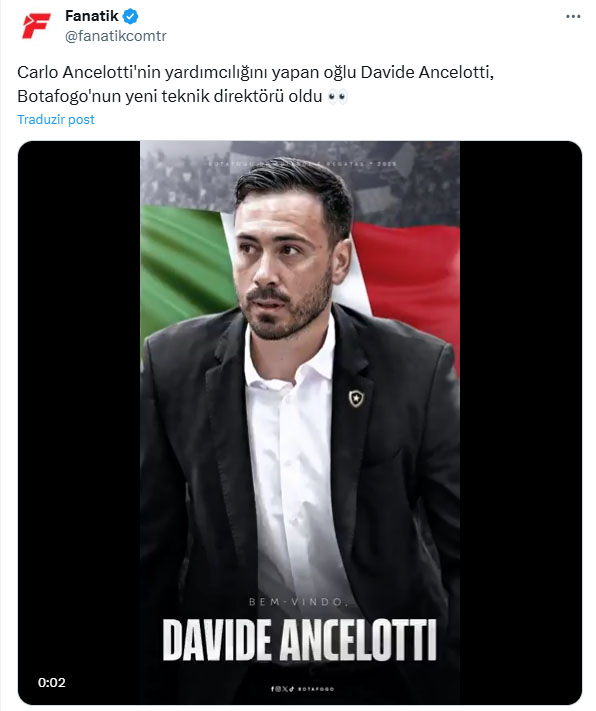Open the three-dot more options menu

573,17
